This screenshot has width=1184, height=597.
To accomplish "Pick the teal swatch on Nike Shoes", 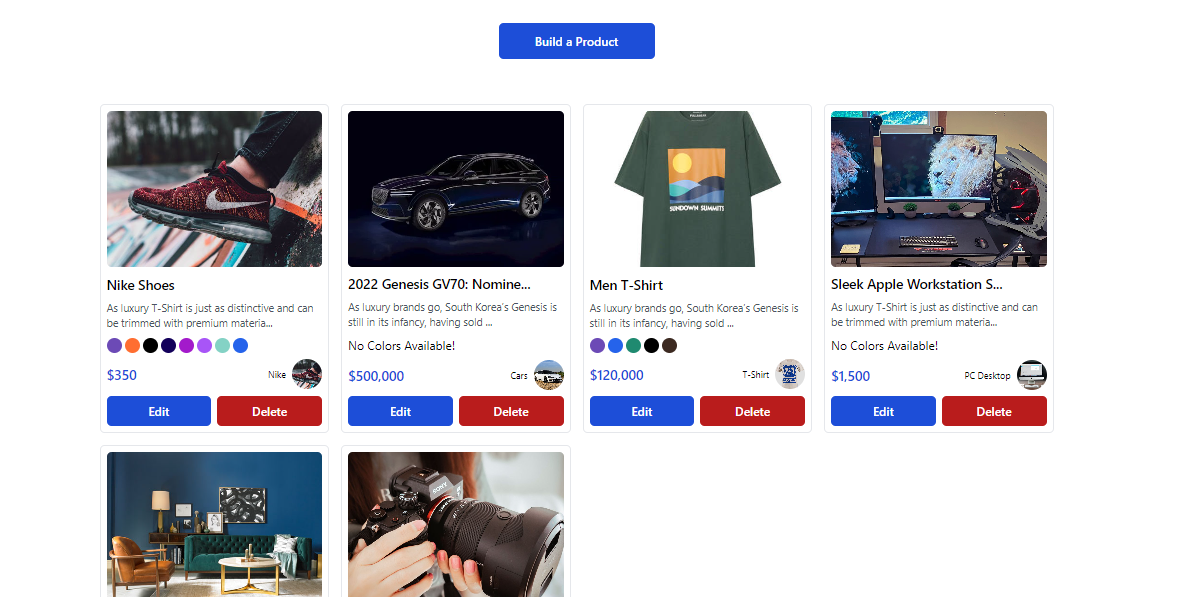I will coord(222,346).
